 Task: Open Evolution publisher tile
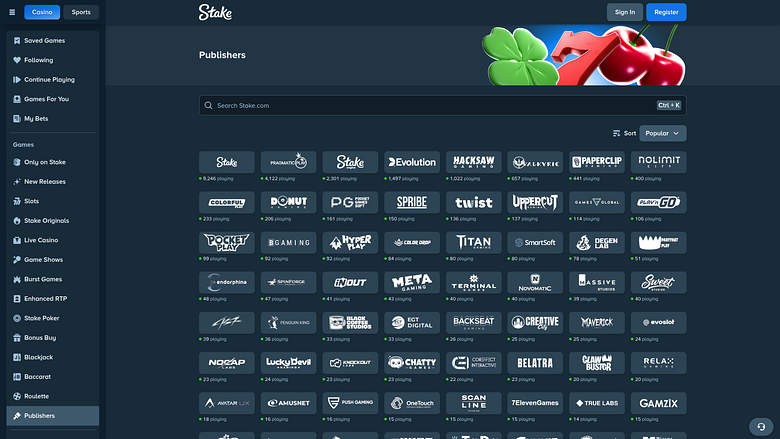point(412,162)
